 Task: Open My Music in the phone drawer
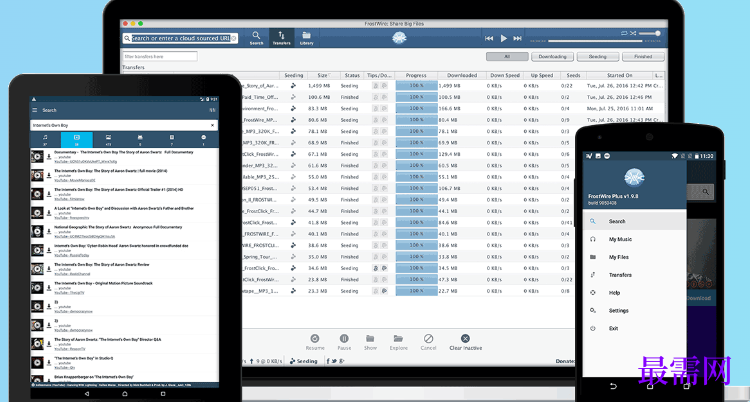tap(634, 239)
